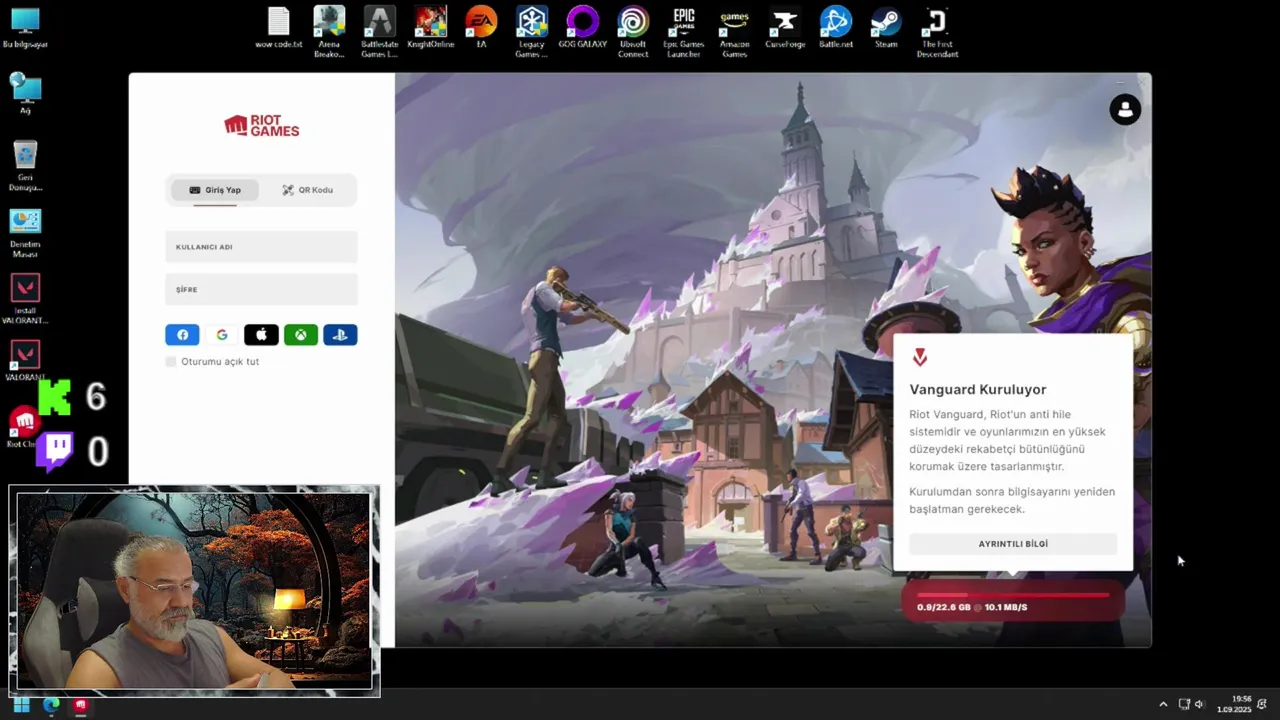Click the download progress bar
The width and height of the screenshot is (1280, 720).
pyautogui.click(x=1013, y=595)
